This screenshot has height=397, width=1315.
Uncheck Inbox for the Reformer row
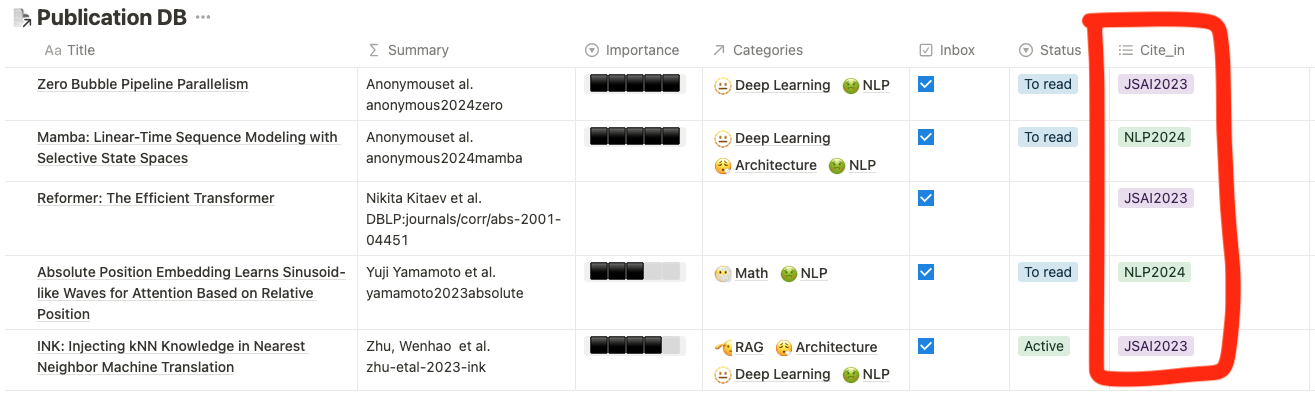926,198
